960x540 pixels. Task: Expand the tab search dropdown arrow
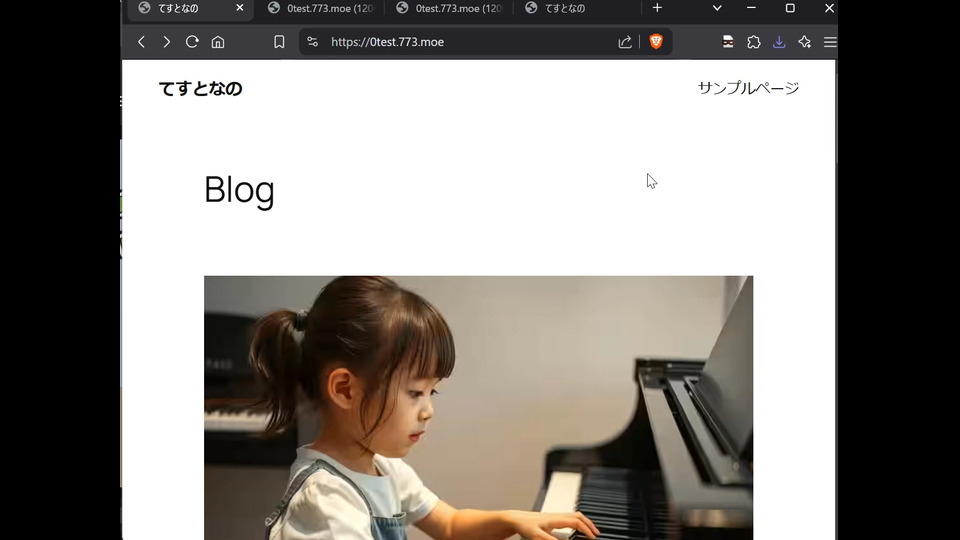717,8
